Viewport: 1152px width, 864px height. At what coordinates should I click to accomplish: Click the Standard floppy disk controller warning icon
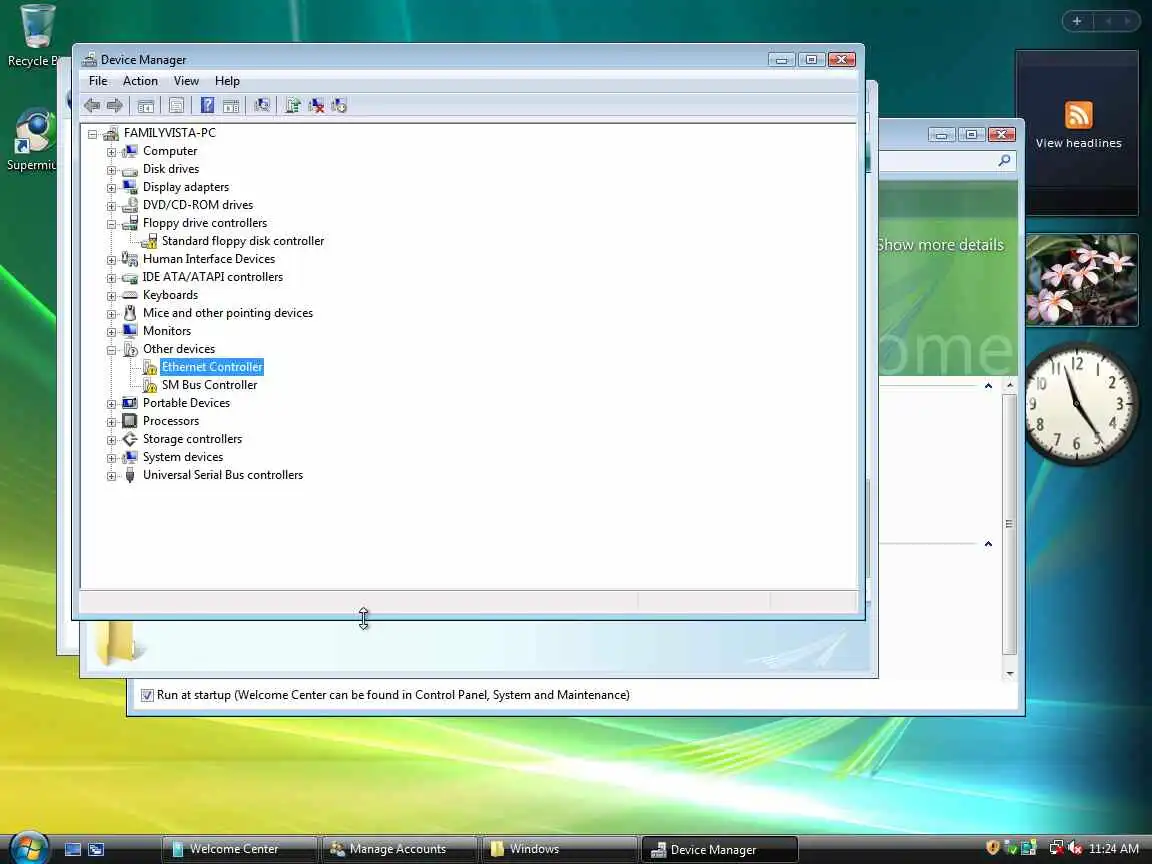tap(150, 241)
